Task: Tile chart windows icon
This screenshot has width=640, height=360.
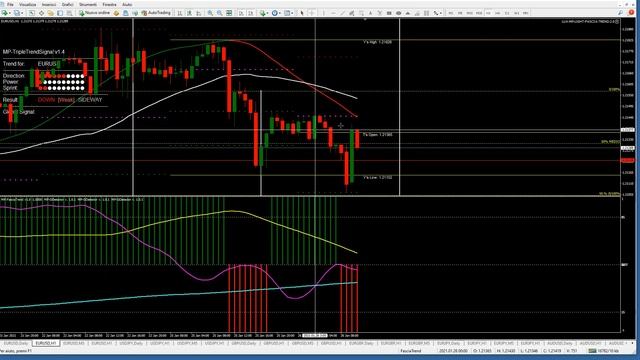Action: 229,13
